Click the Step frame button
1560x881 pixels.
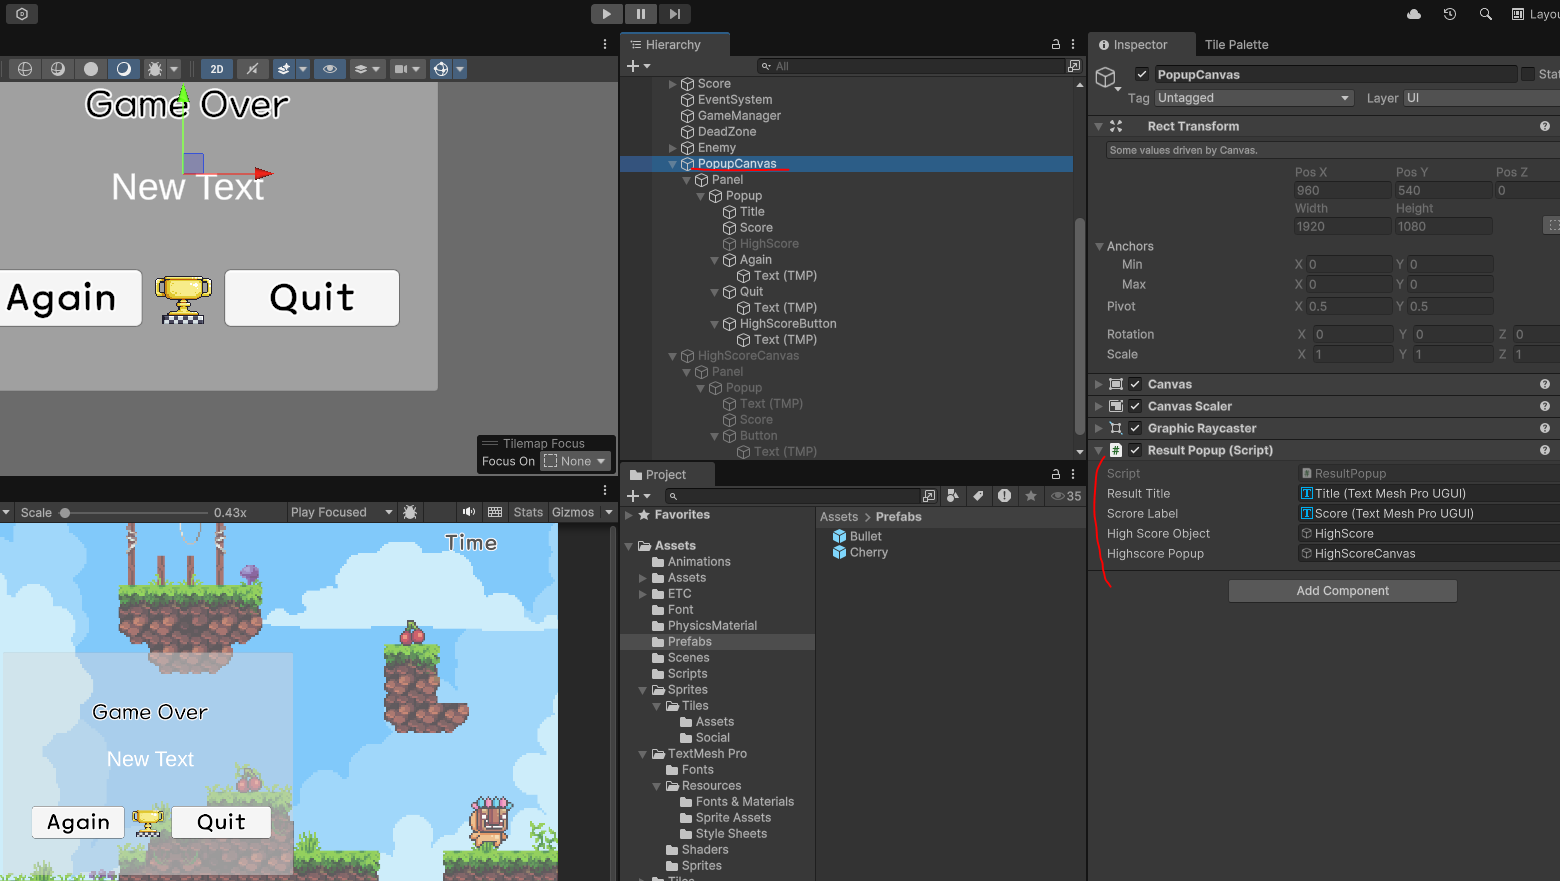(675, 14)
